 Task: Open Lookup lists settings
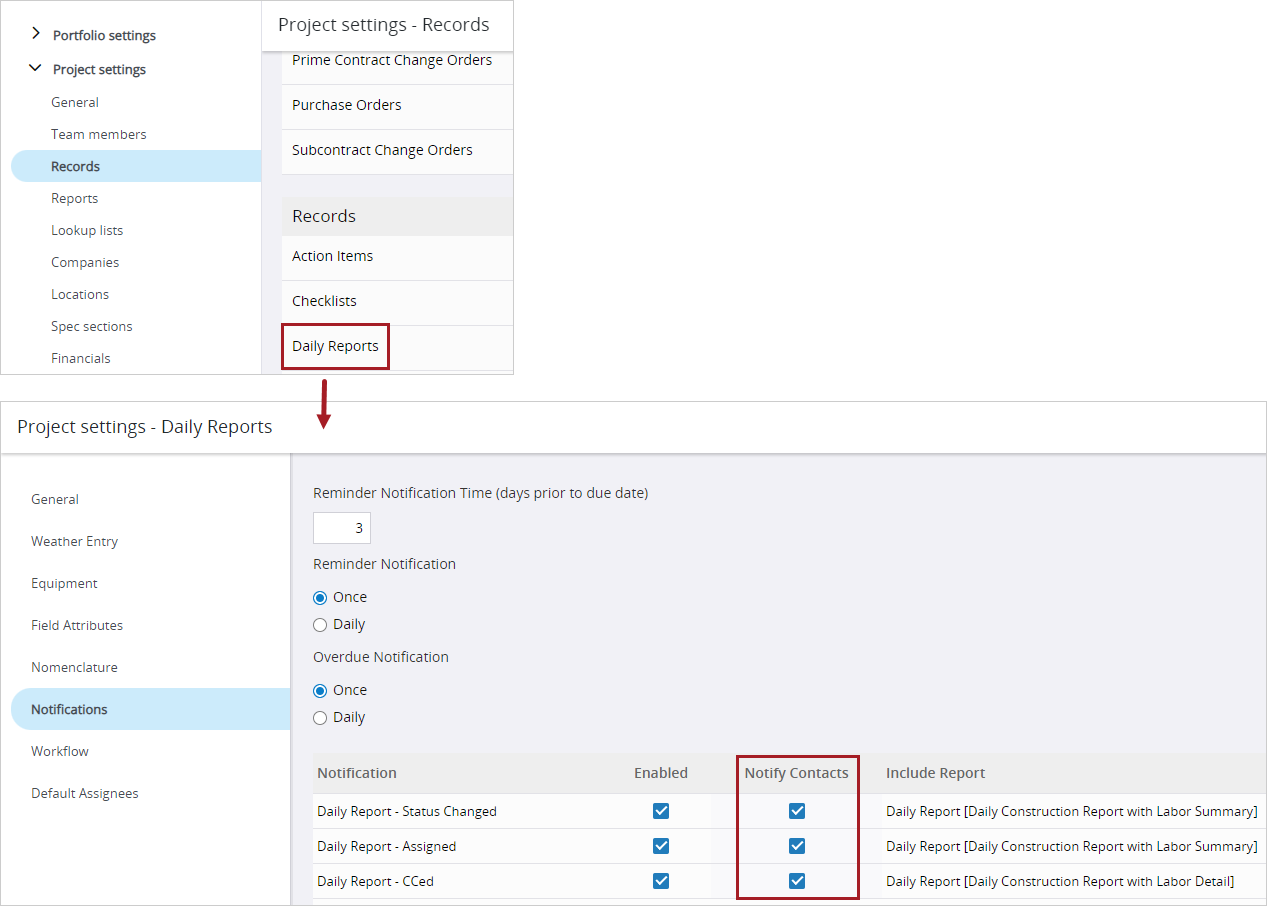click(x=87, y=230)
